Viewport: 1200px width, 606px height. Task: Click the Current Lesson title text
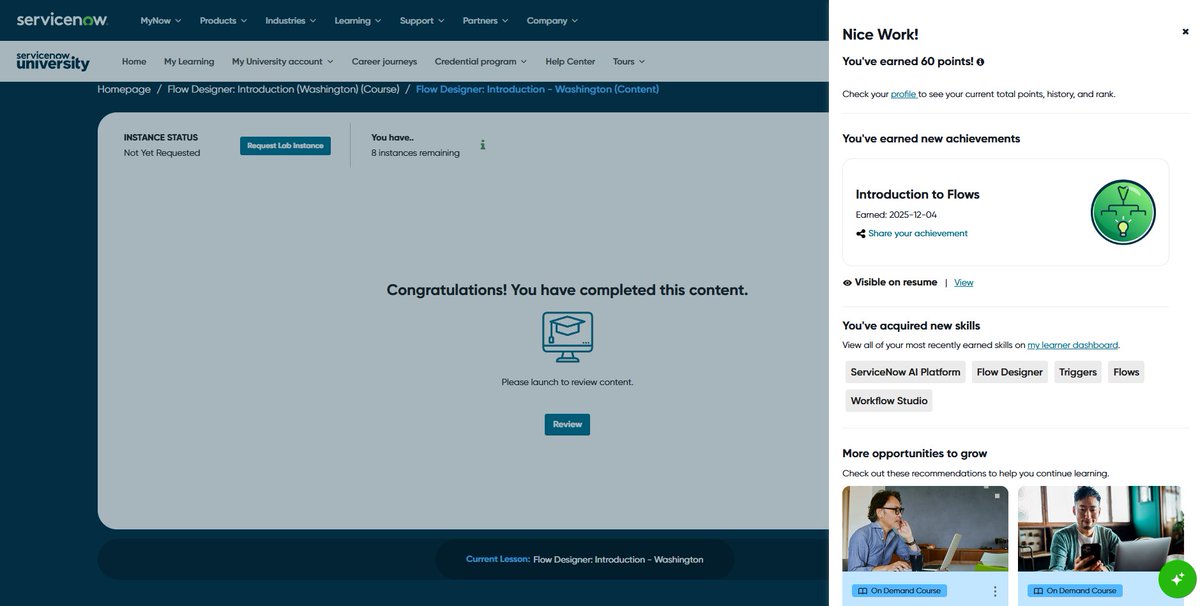pos(618,560)
